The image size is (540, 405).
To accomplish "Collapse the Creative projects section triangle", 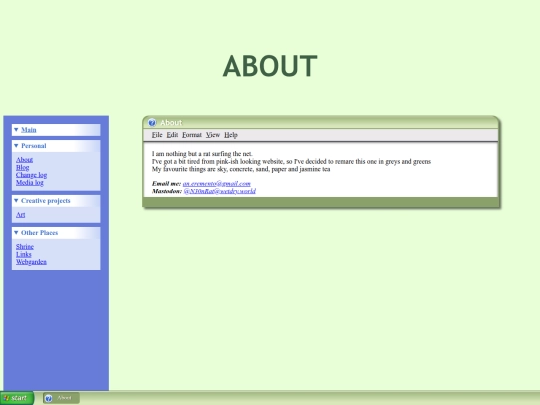I will coord(16,200).
